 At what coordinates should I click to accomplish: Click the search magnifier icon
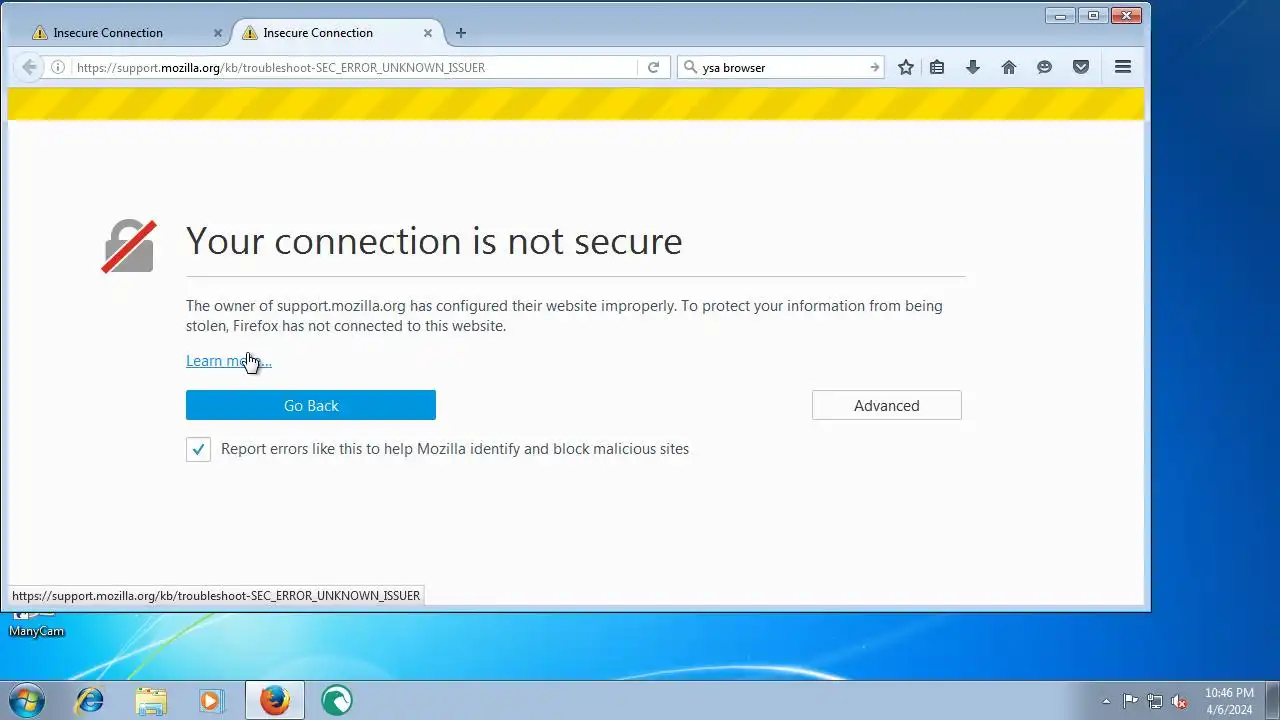[x=690, y=67]
